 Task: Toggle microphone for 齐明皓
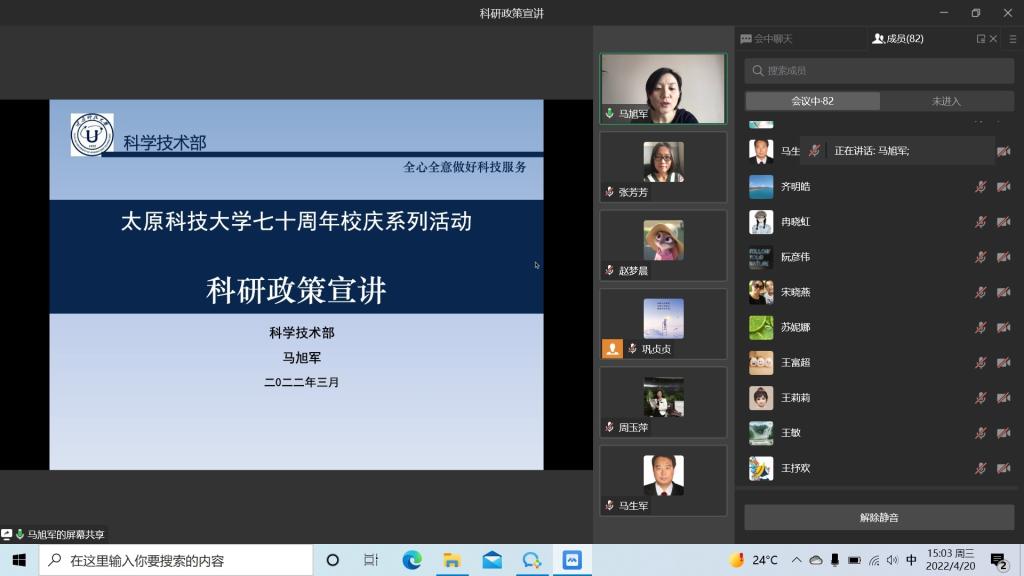[x=981, y=186]
